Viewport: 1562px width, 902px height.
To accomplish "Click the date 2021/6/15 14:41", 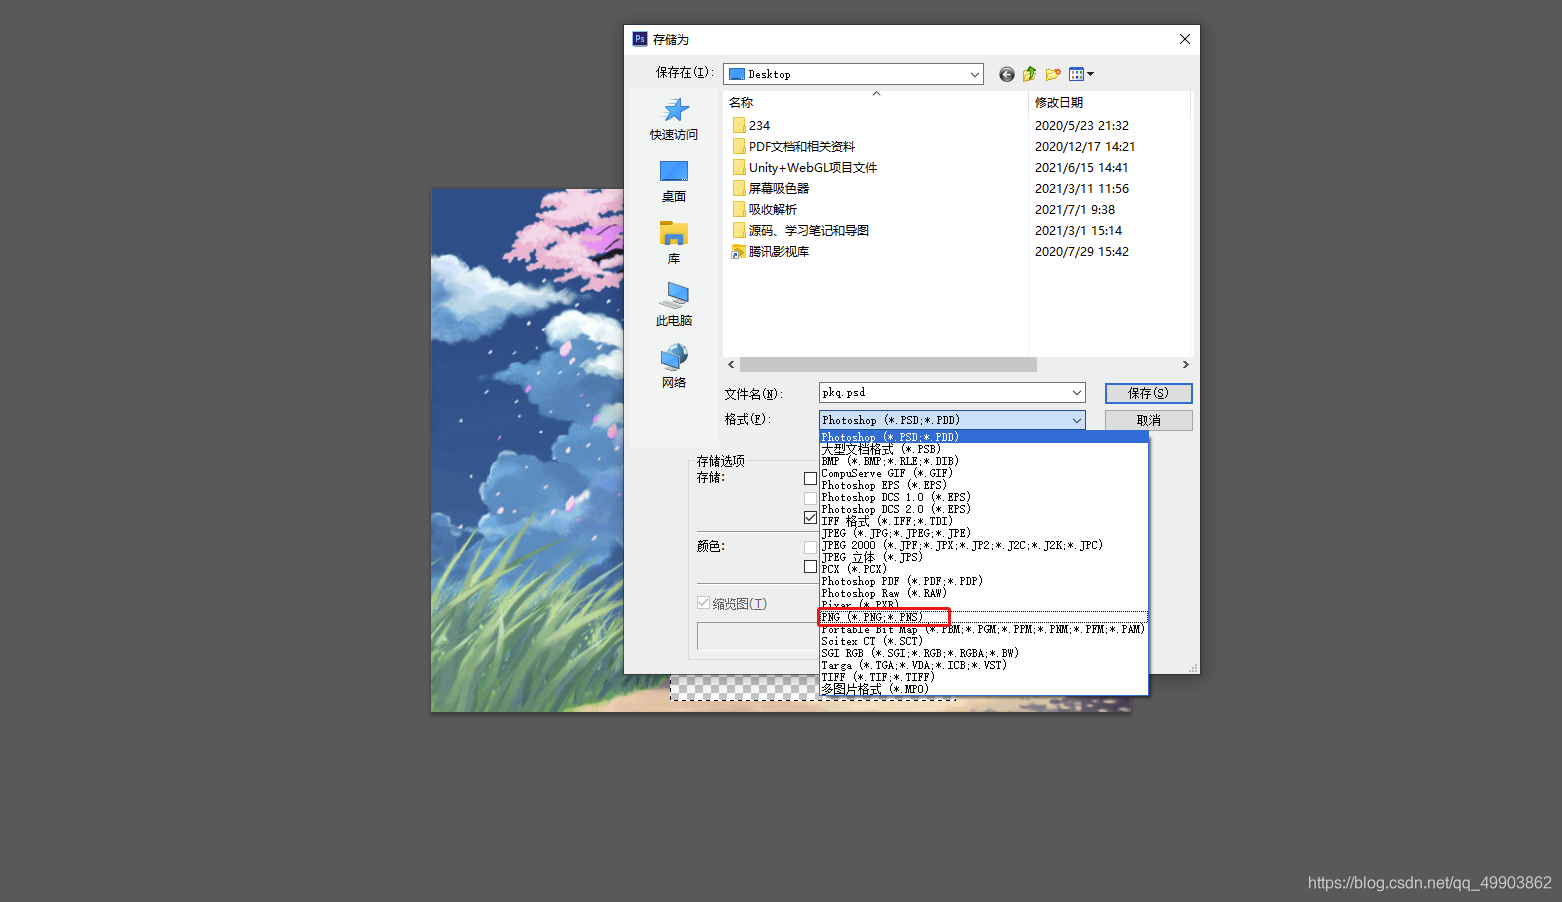I will tap(1081, 167).
